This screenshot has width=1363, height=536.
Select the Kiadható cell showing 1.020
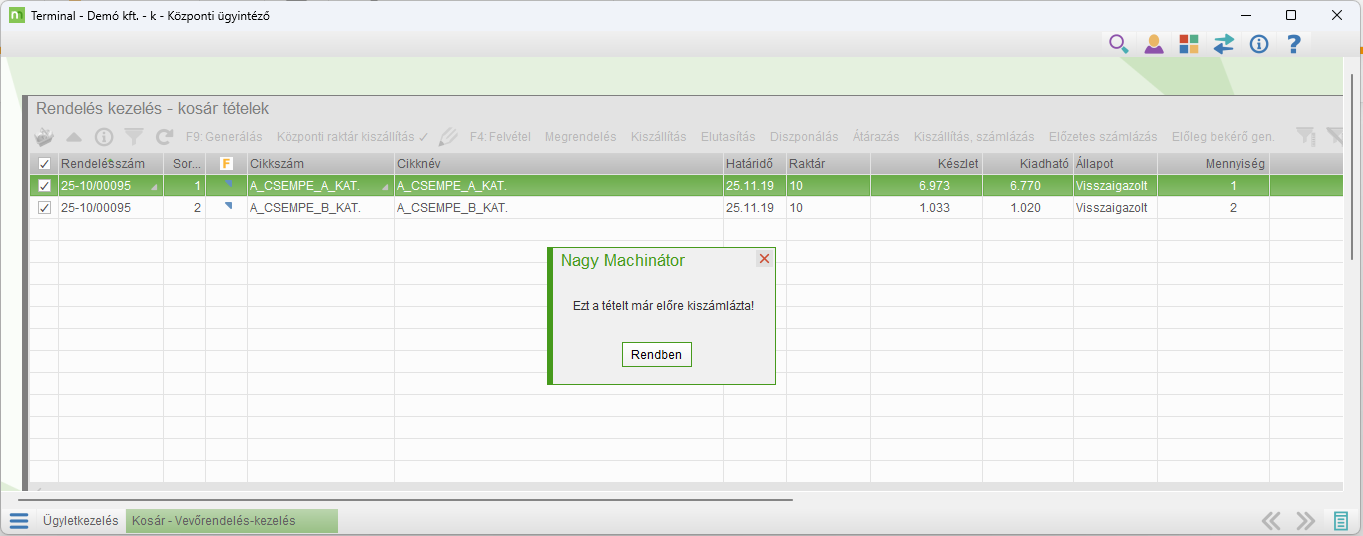click(x=1028, y=208)
